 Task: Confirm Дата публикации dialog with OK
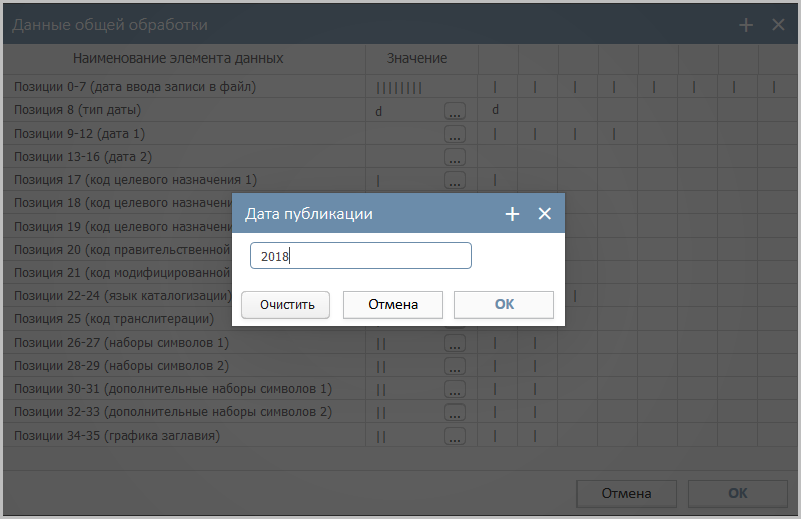click(x=504, y=305)
